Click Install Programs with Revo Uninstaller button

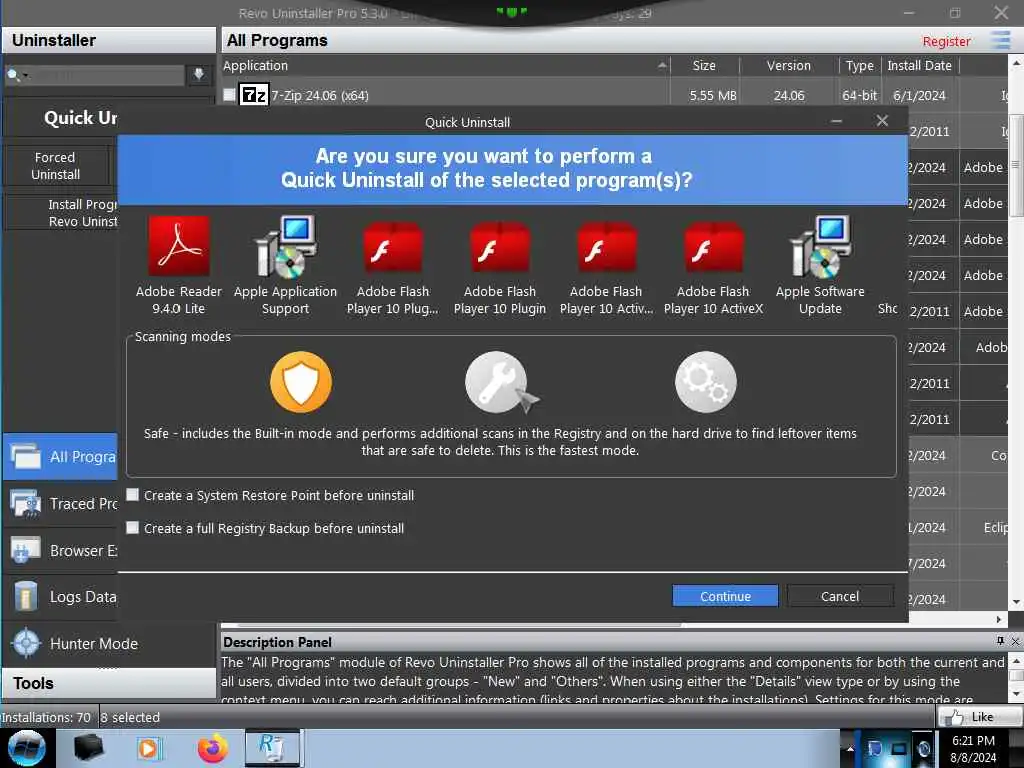61,213
